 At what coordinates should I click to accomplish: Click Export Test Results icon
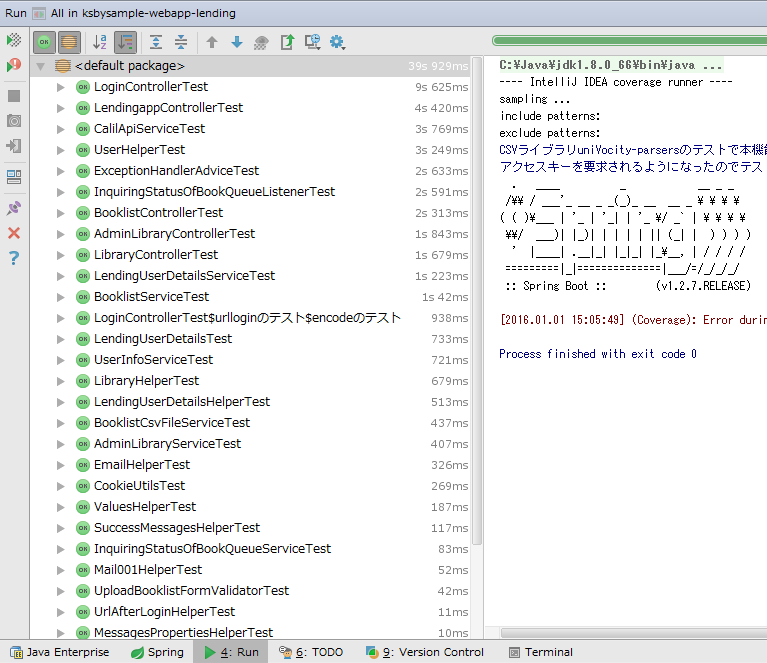pyautogui.click(x=287, y=42)
